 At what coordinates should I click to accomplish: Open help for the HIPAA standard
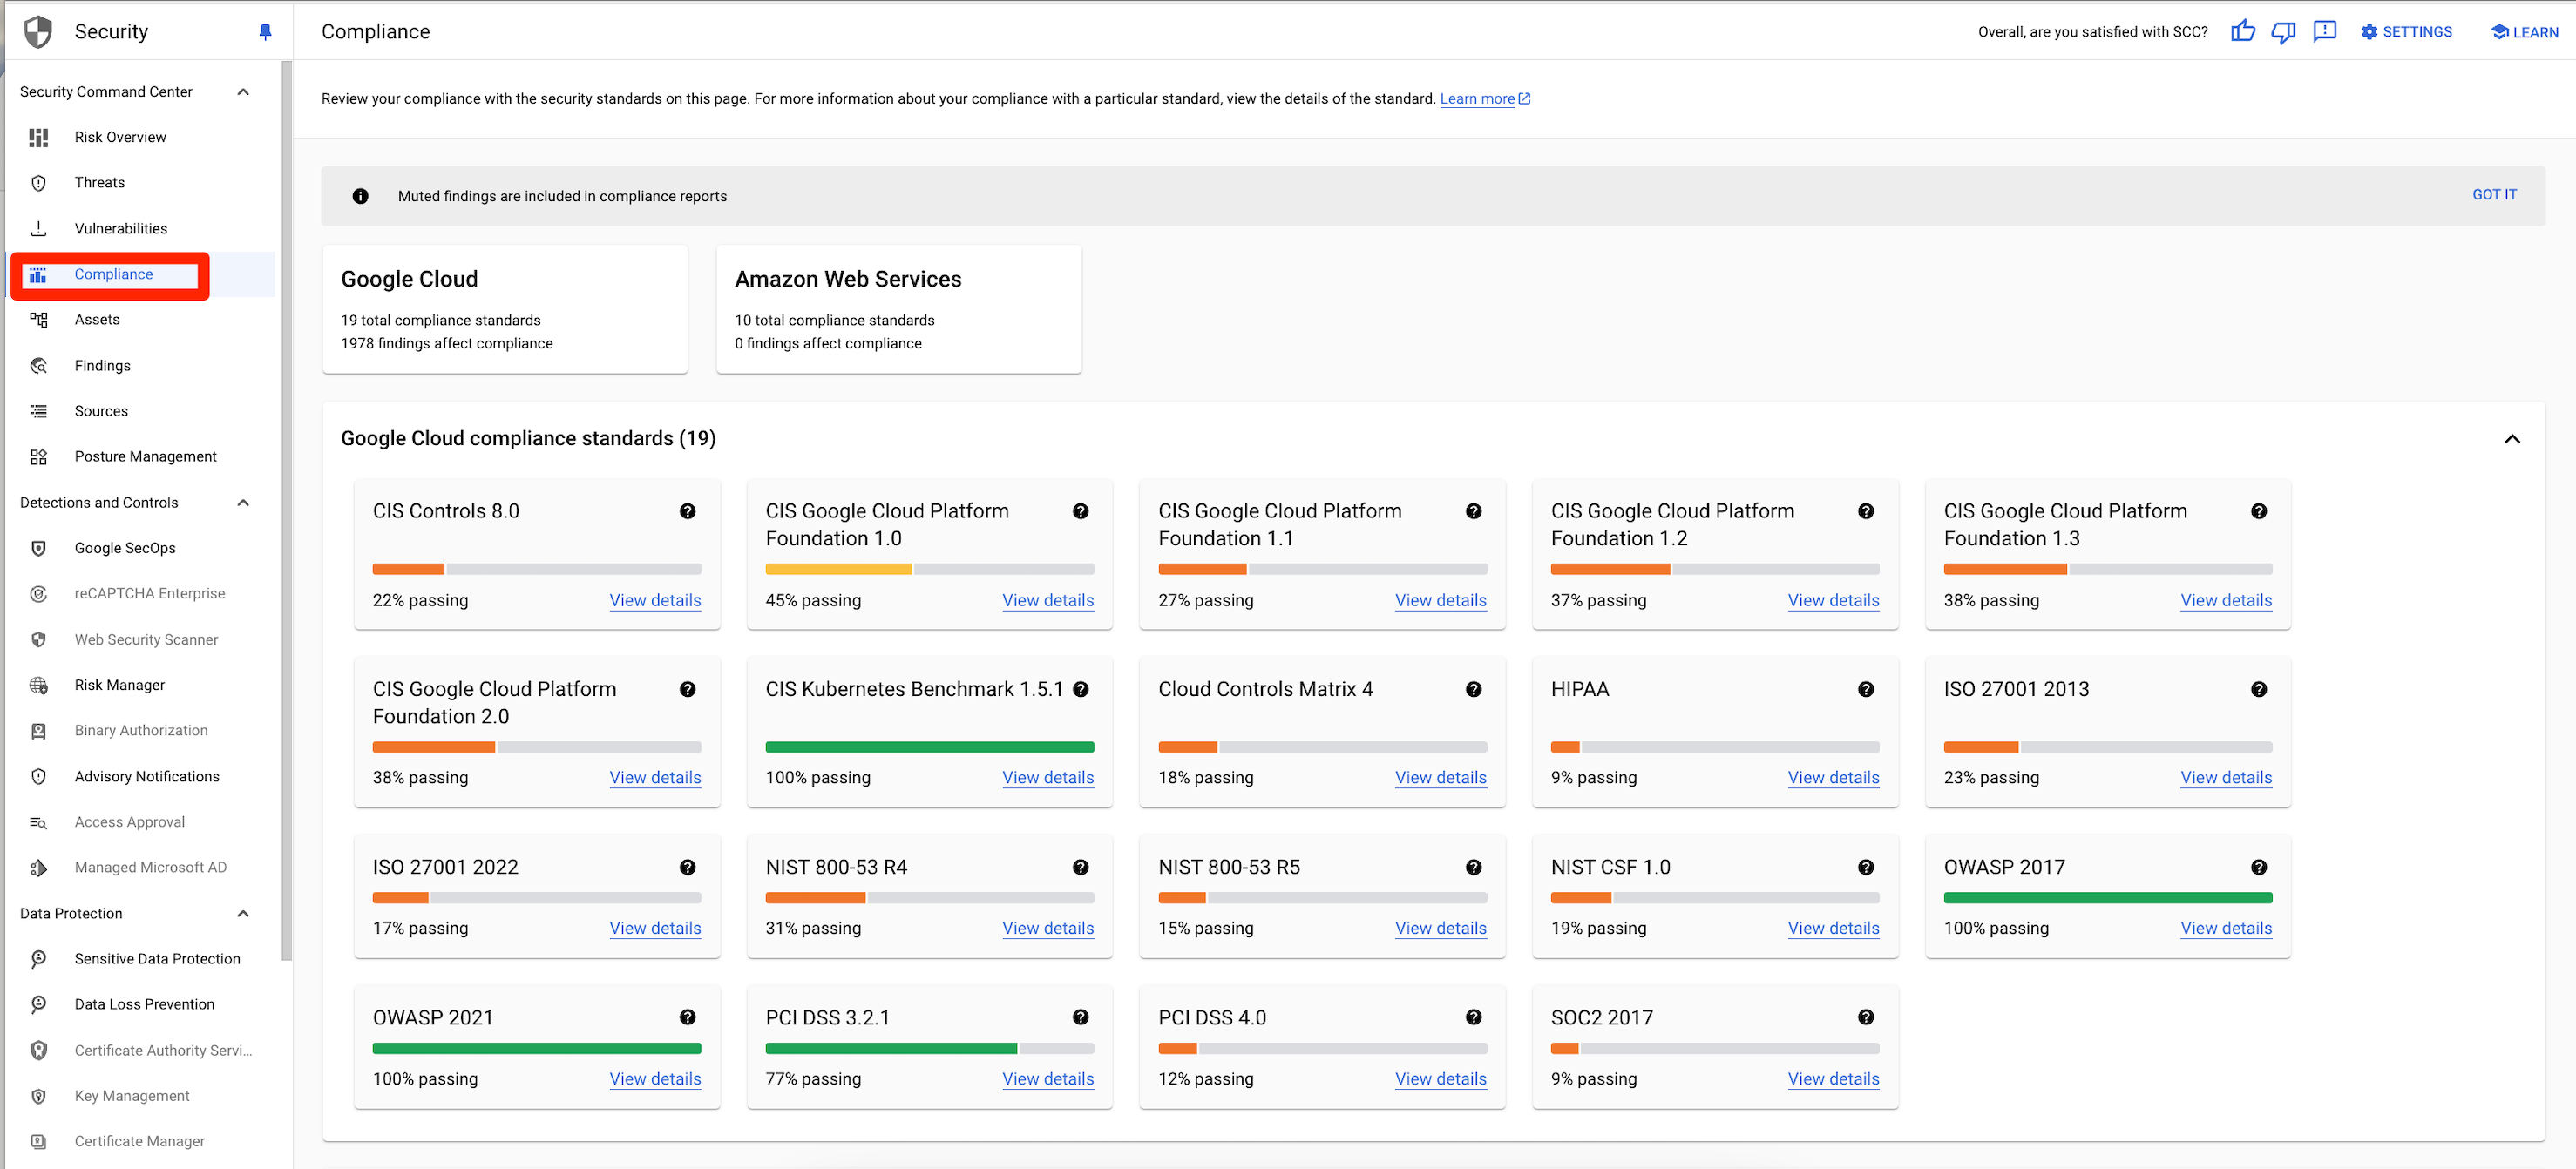tap(1866, 689)
